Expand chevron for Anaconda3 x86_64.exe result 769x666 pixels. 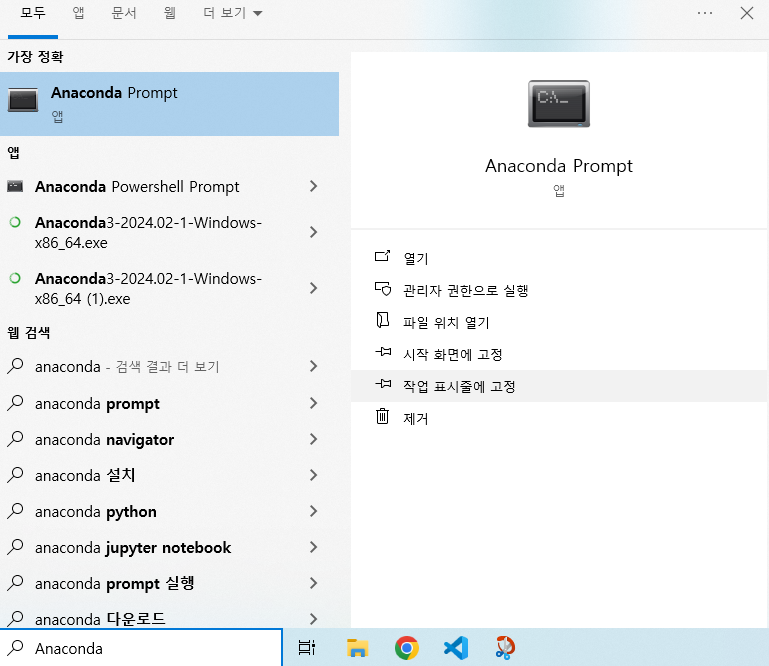click(313, 232)
